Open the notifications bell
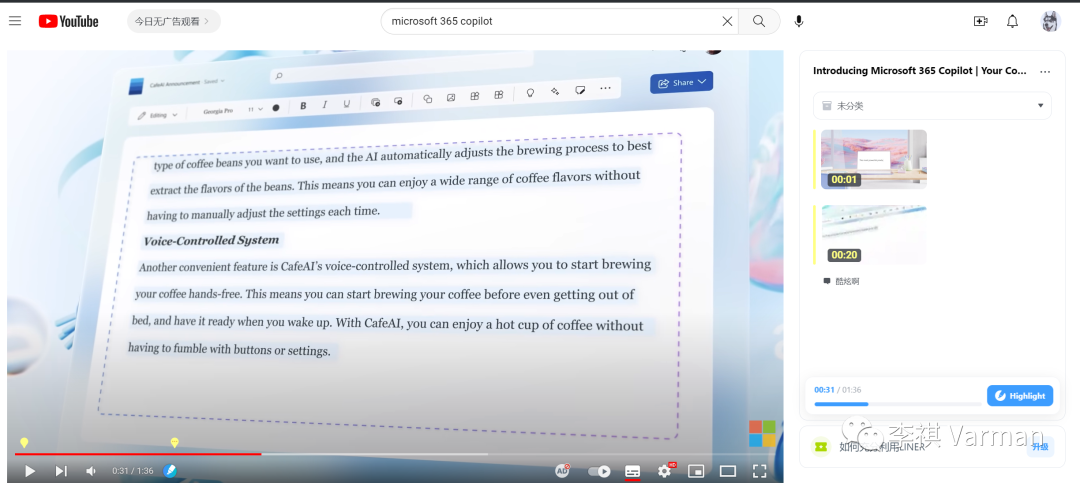1080x483 pixels. pyautogui.click(x=1012, y=21)
